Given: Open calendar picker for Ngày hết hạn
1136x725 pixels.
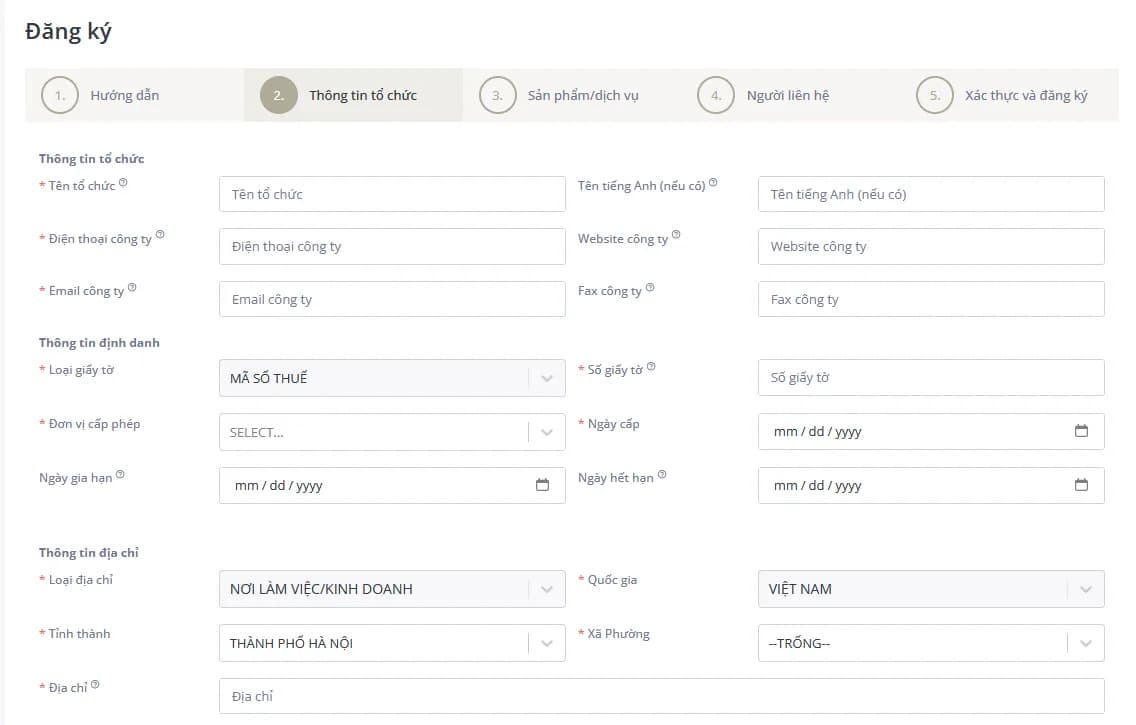Looking at the screenshot, I should tap(1081, 485).
